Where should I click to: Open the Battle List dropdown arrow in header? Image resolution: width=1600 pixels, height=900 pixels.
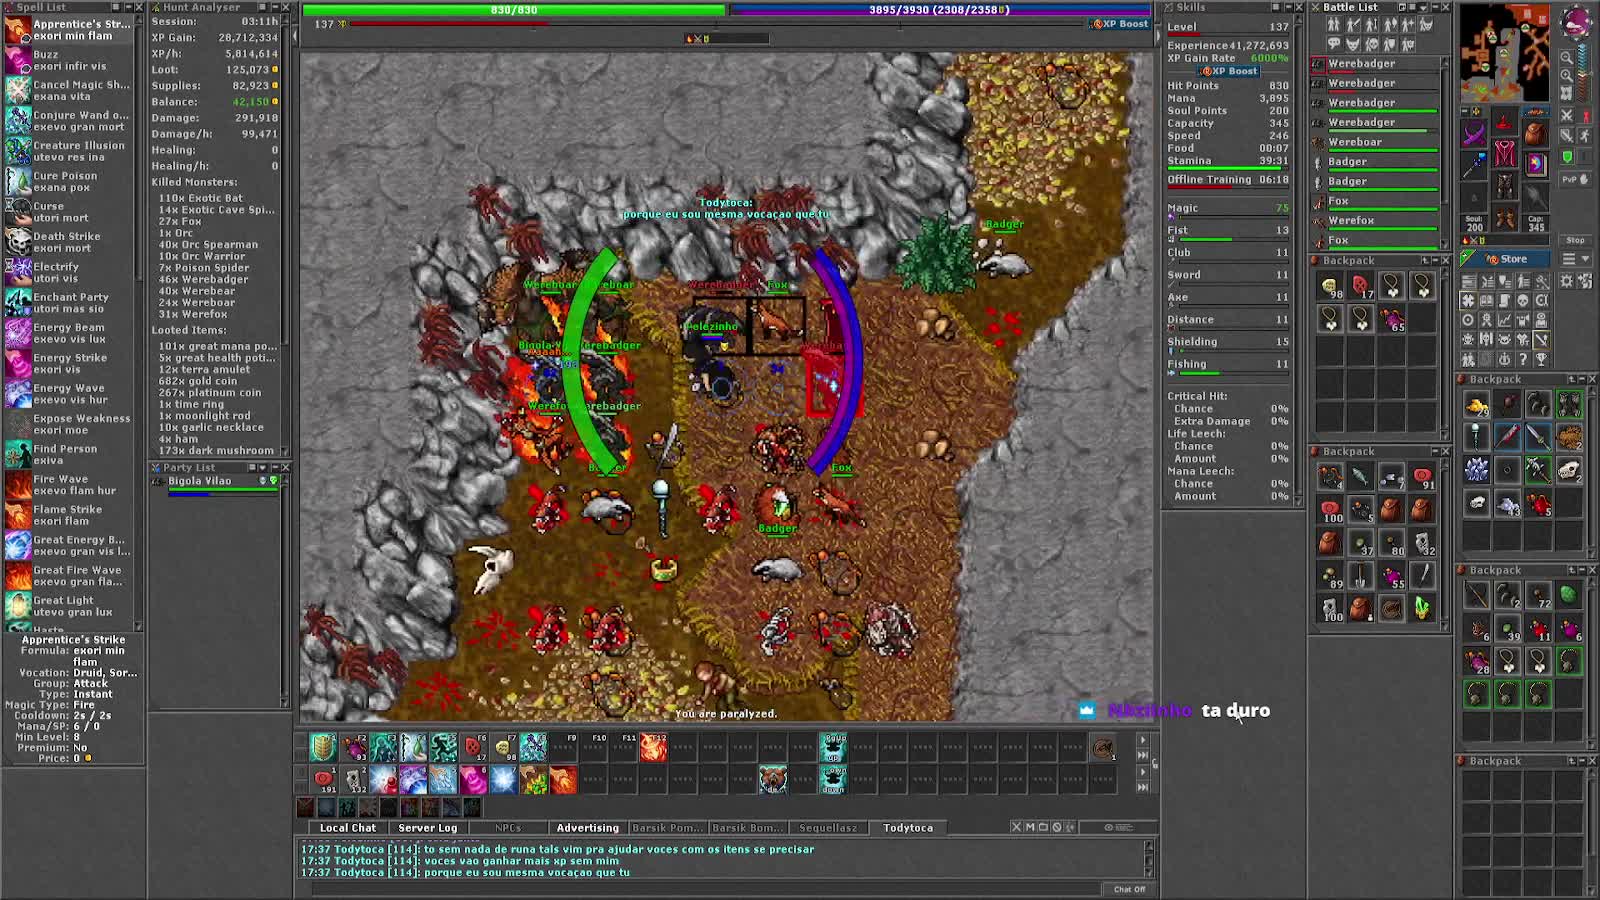tap(1423, 7)
